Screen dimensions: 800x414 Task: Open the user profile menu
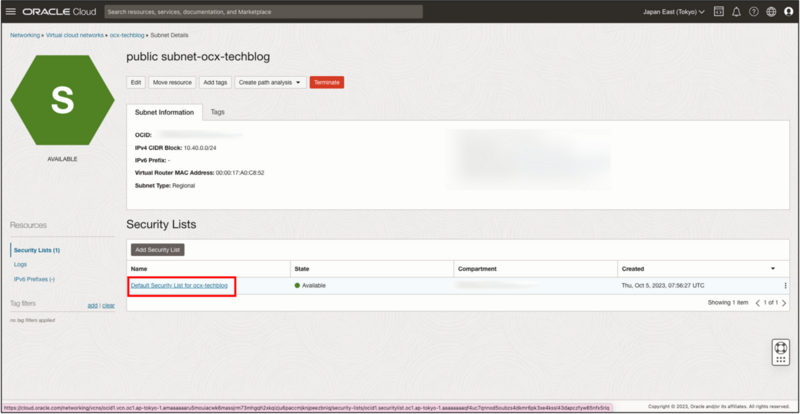pyautogui.click(x=788, y=11)
